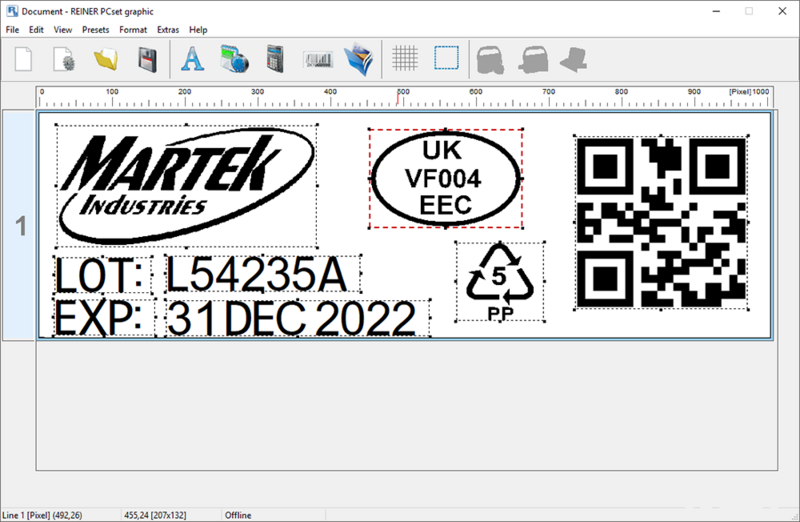Select the EXP: text object
800x522 pixels.
tap(104, 318)
